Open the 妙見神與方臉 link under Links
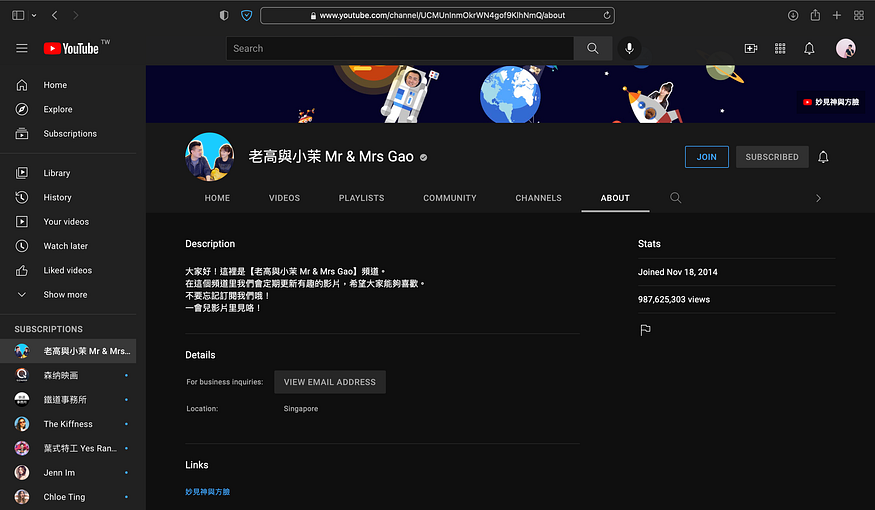875x510 pixels. 208,492
